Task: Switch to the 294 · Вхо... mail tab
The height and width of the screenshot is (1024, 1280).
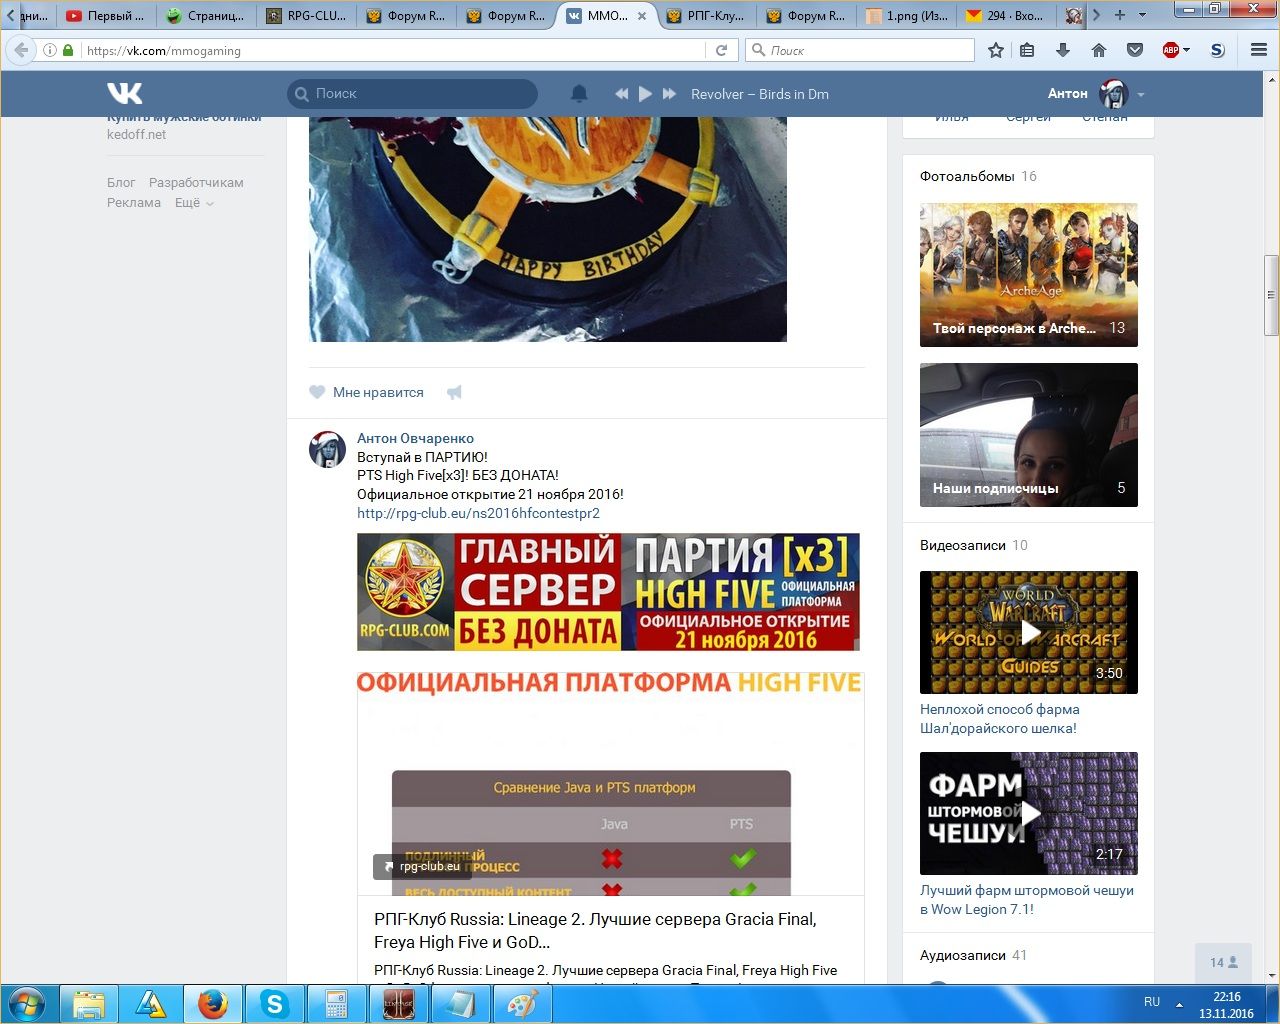Action: [1006, 15]
